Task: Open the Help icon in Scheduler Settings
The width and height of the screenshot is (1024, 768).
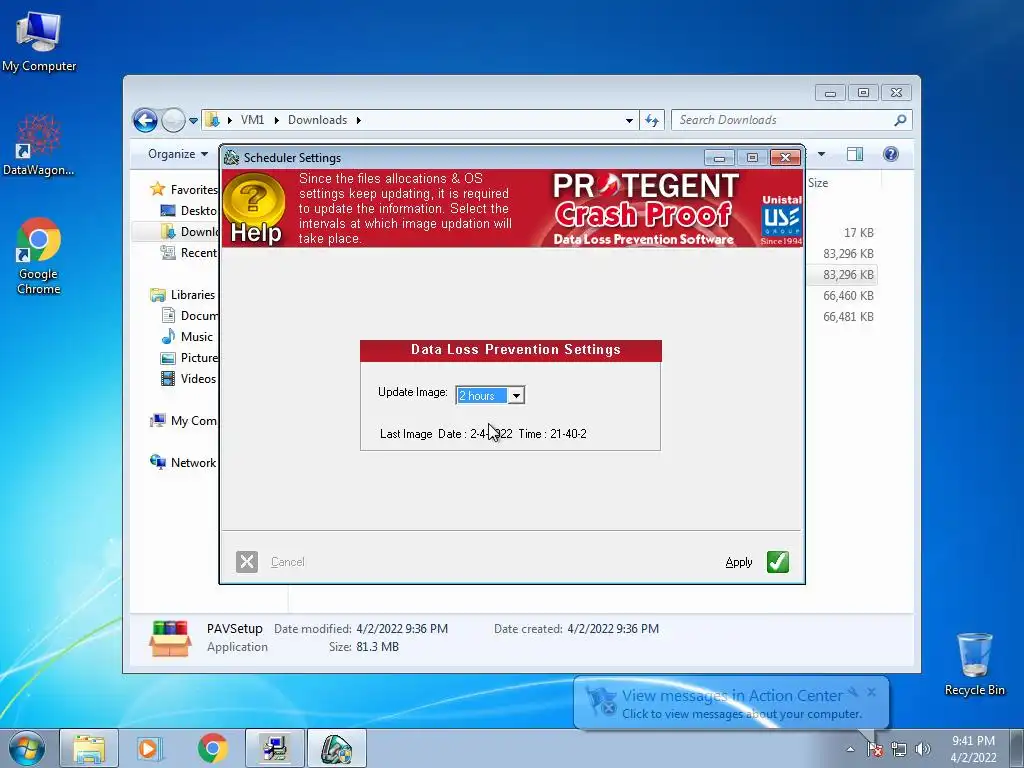Action: click(255, 209)
